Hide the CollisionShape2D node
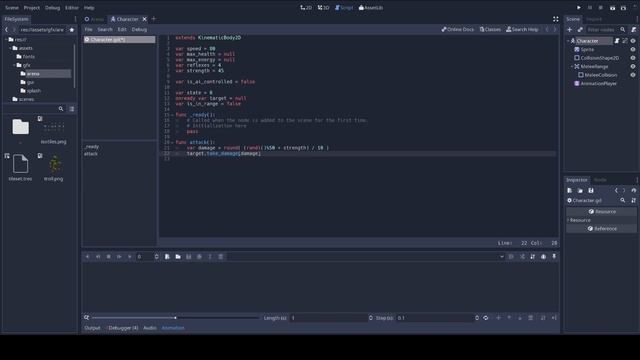Viewport: 640px width, 360px height. [x=633, y=58]
